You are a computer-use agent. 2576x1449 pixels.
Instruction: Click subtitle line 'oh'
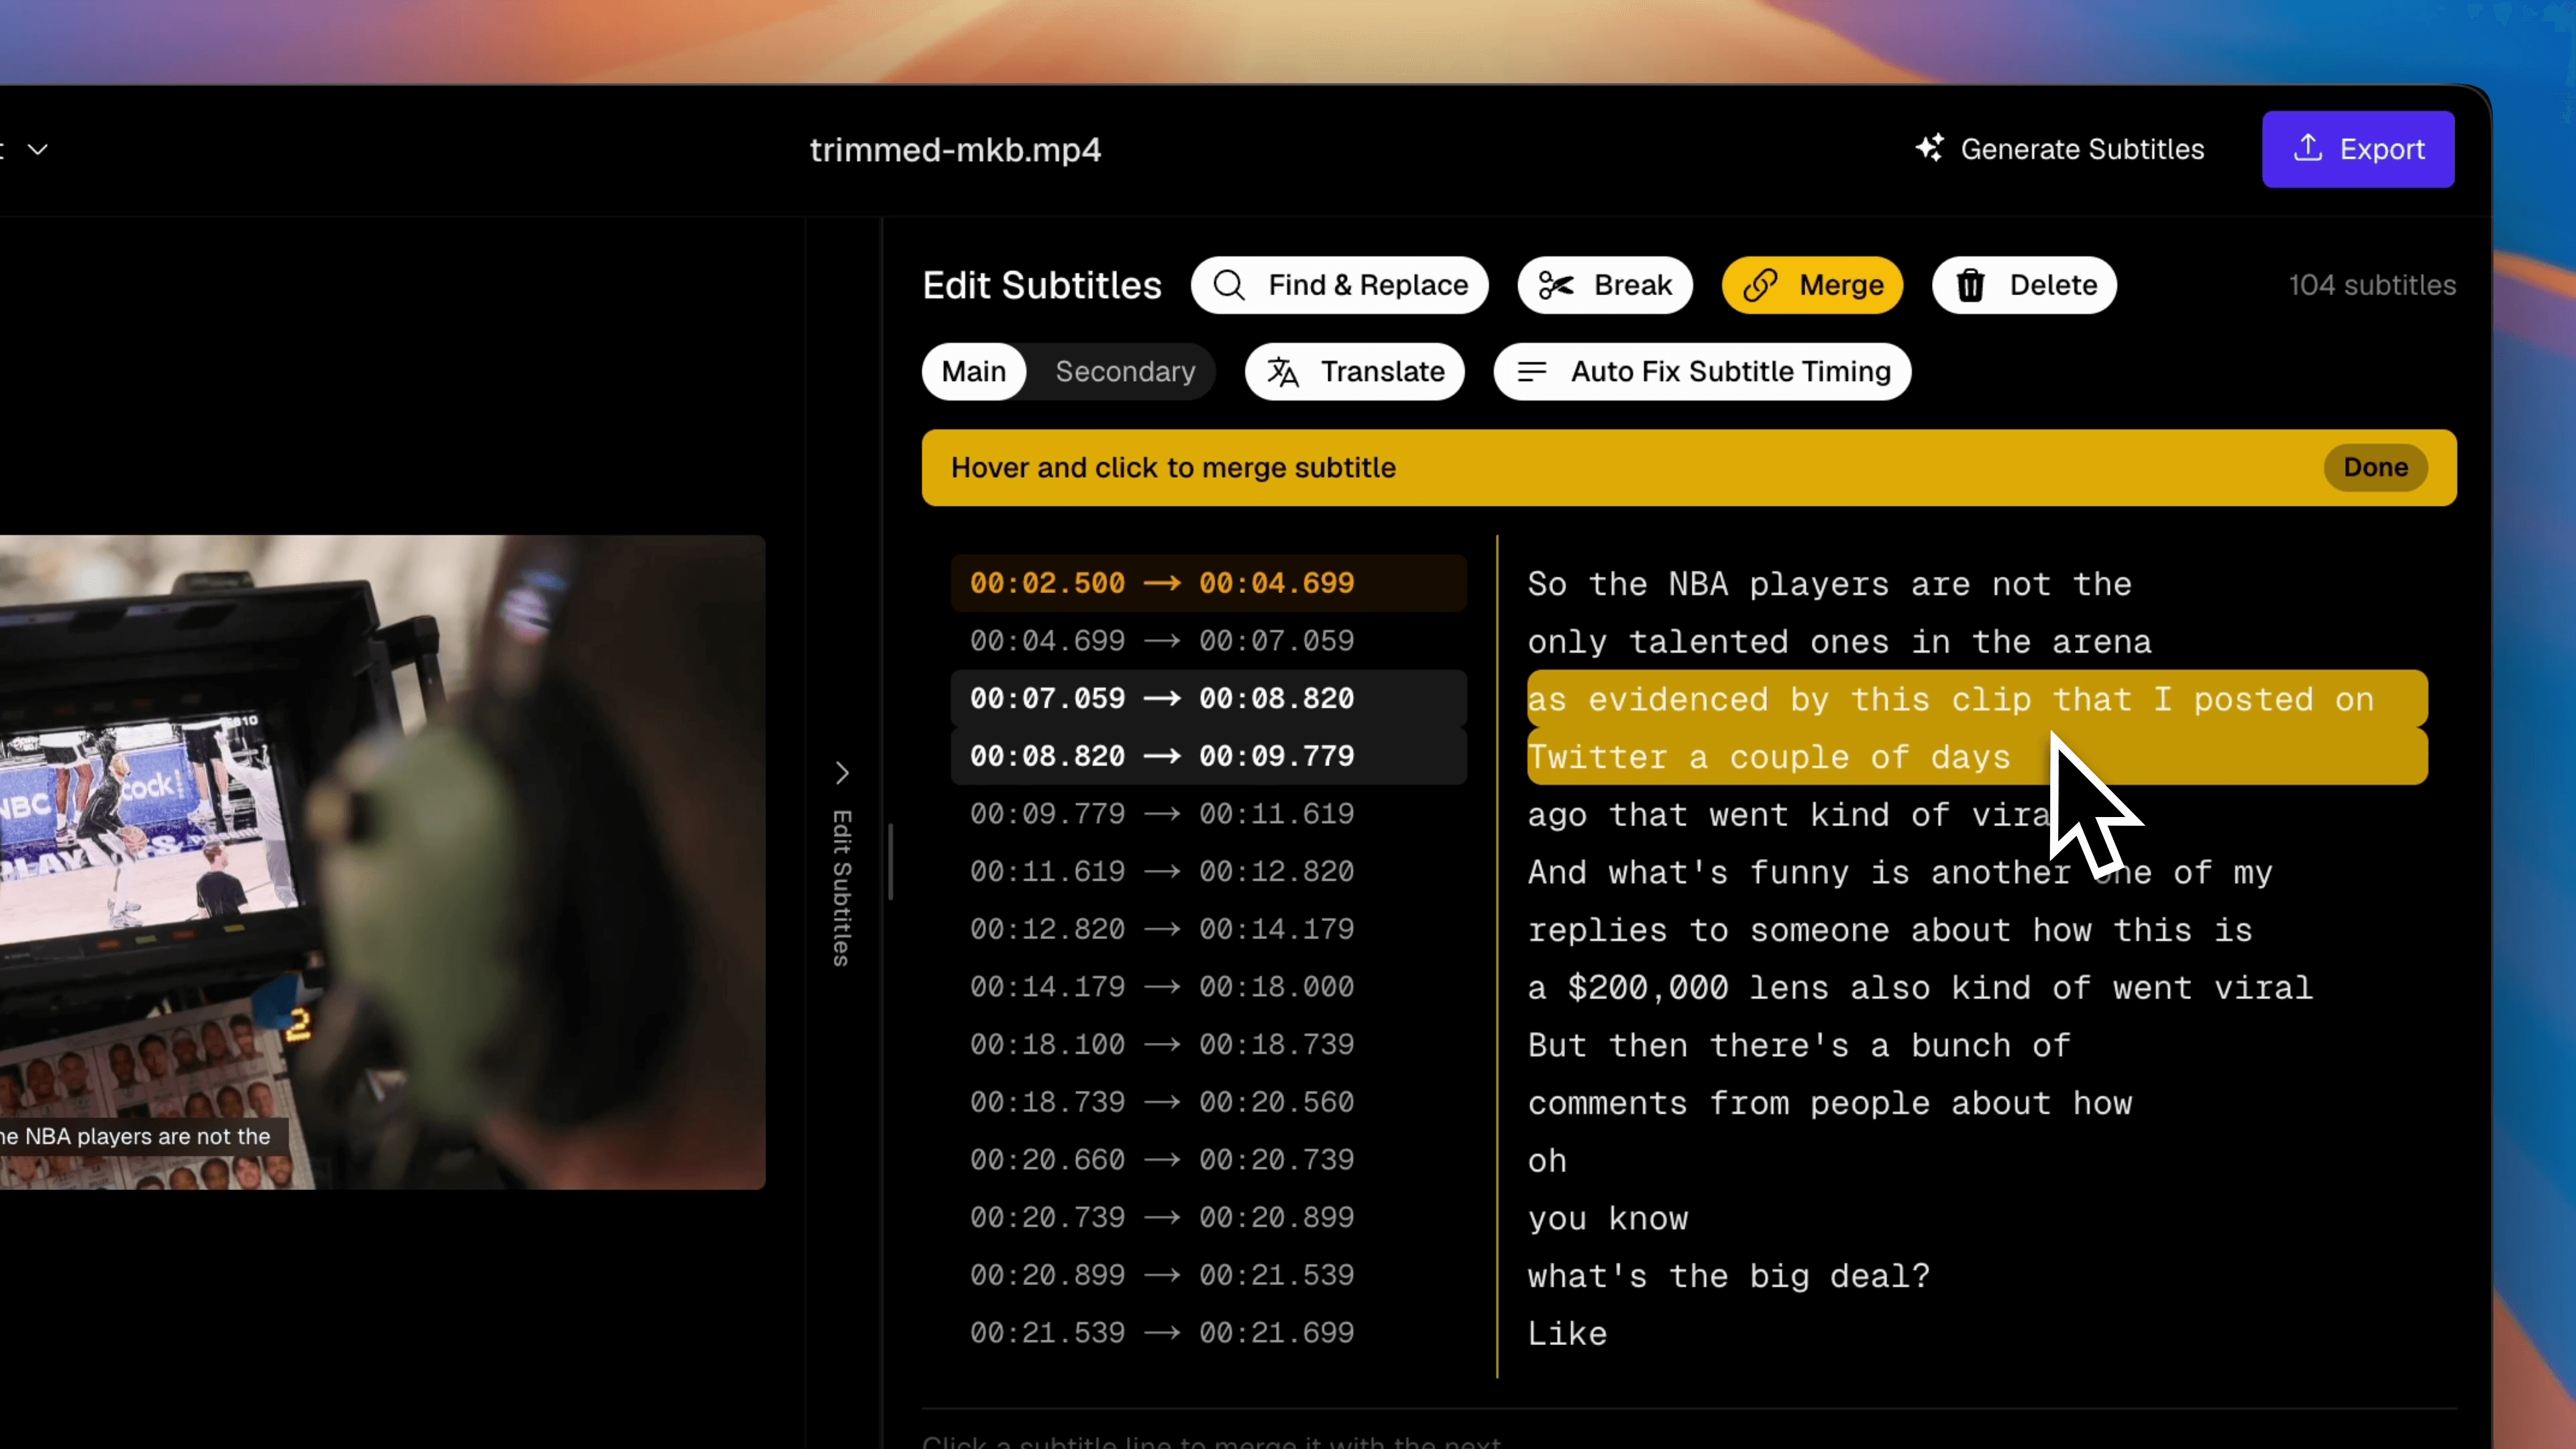click(x=1547, y=1161)
